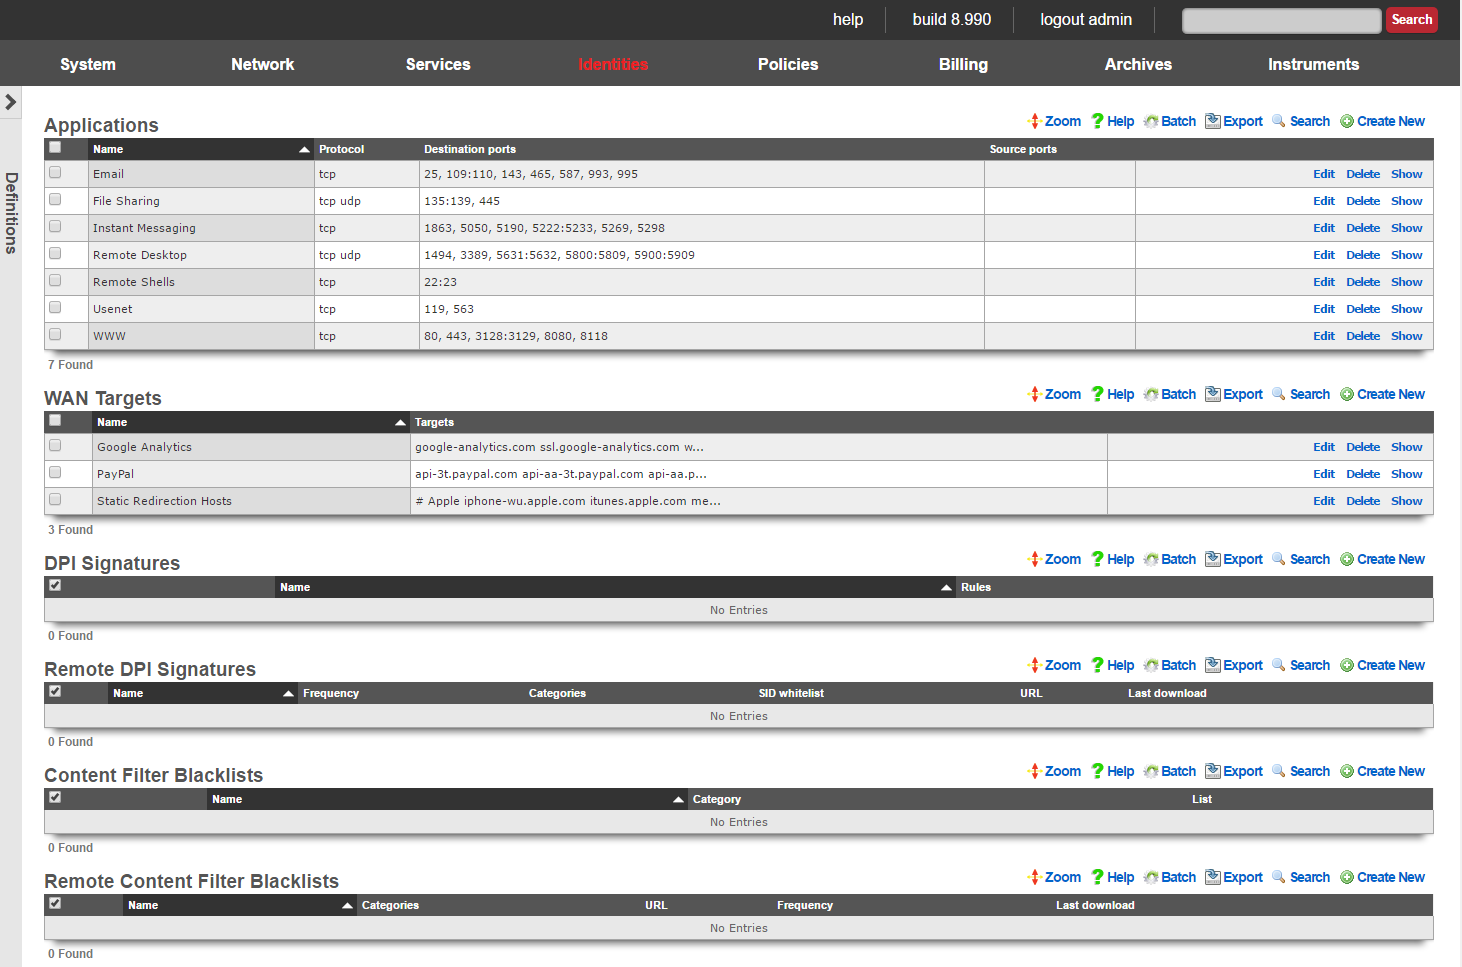
Task: Show the Remote Shells application entry
Action: coord(1406,282)
